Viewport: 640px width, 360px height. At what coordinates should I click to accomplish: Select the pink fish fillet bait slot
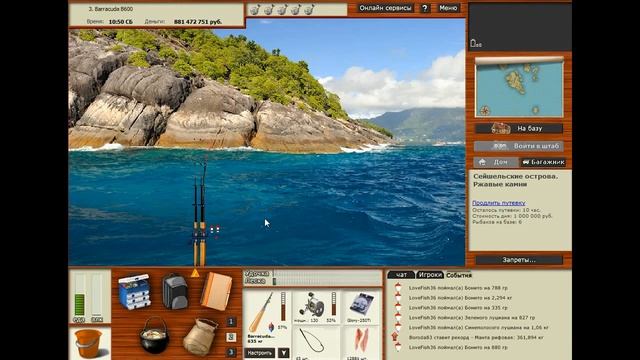361,340
